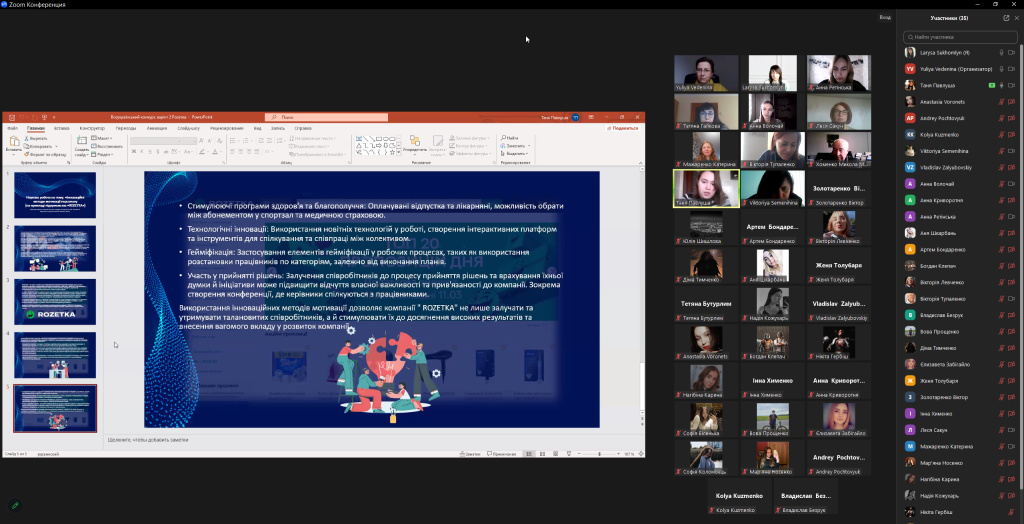Click muted mic icon for Anastasia Voronets
This screenshot has width=1024, height=524.
[x=1001, y=101]
